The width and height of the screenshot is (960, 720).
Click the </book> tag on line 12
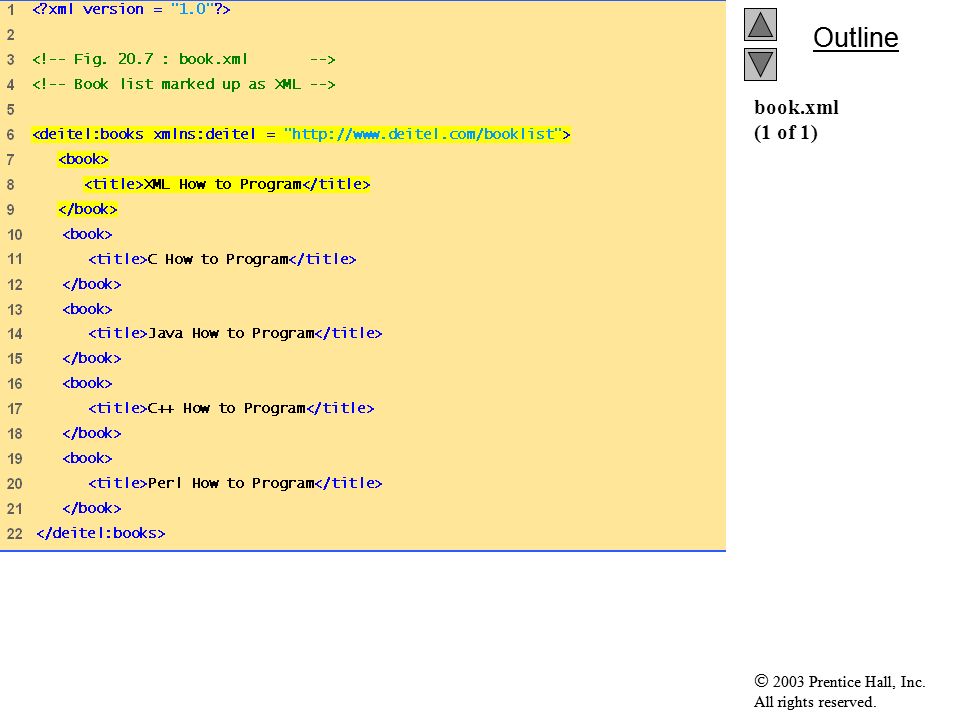point(92,285)
